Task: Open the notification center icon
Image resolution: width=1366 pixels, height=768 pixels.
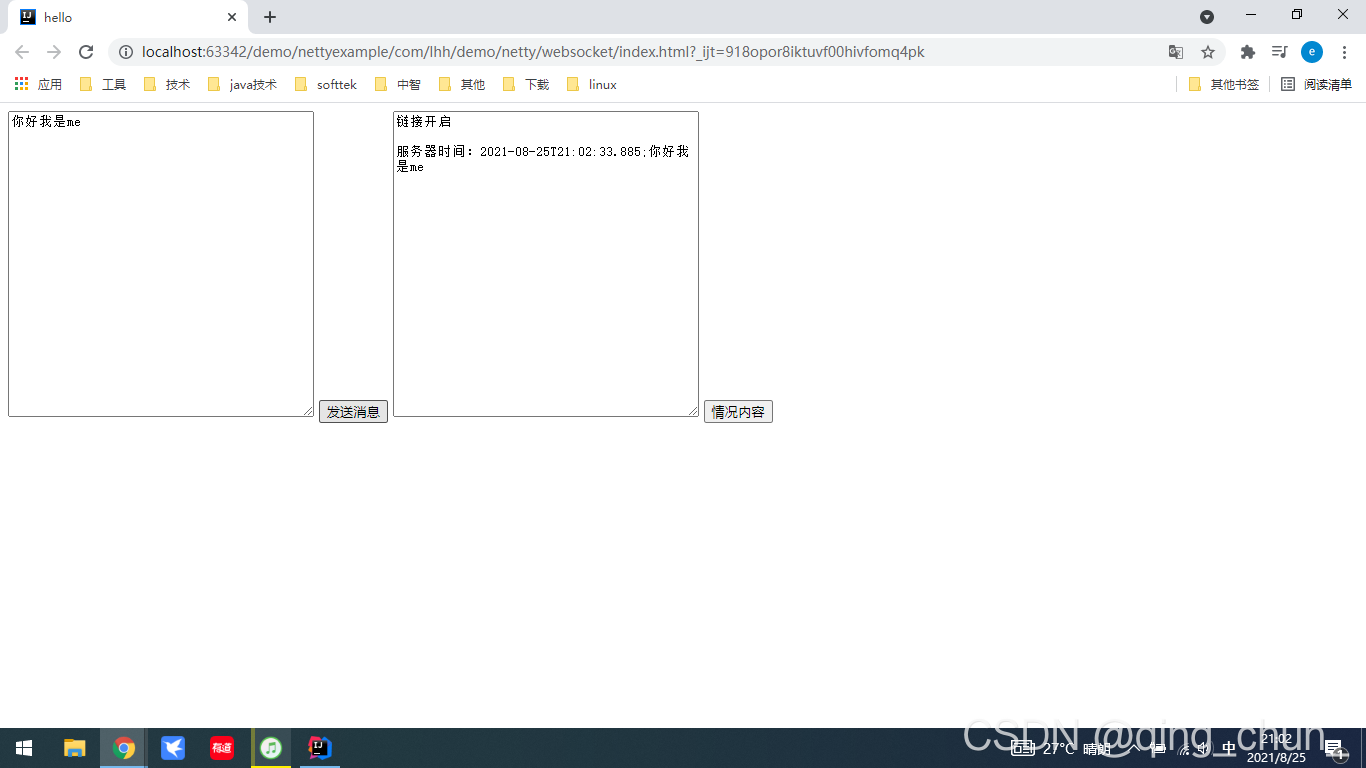Action: [x=1334, y=748]
